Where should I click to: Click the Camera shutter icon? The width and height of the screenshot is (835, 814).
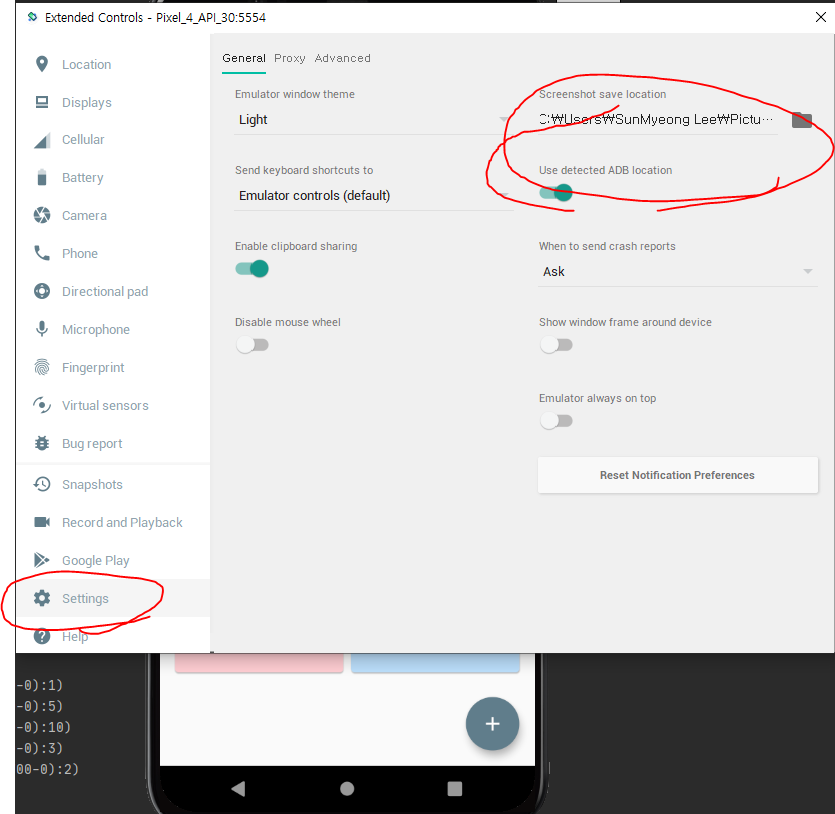pos(42,215)
